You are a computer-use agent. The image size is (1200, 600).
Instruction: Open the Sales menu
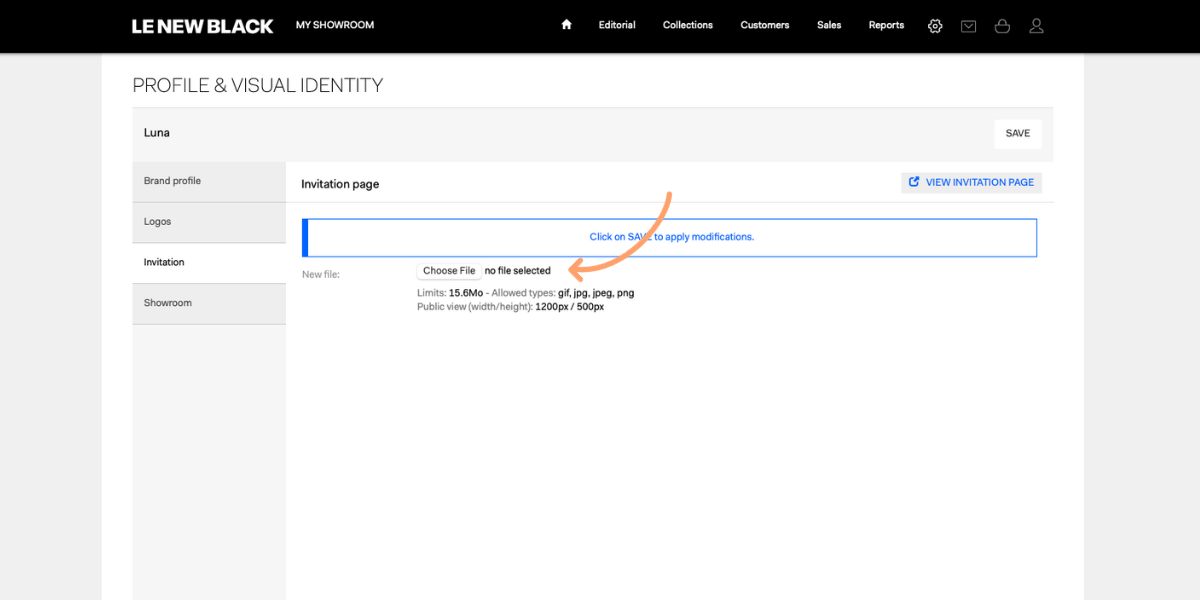point(829,25)
